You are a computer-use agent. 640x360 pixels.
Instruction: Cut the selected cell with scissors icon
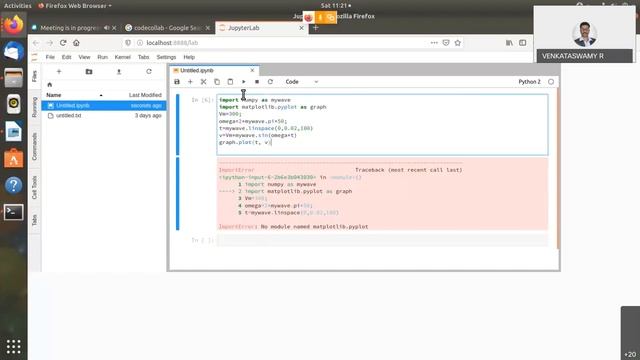click(x=203, y=82)
